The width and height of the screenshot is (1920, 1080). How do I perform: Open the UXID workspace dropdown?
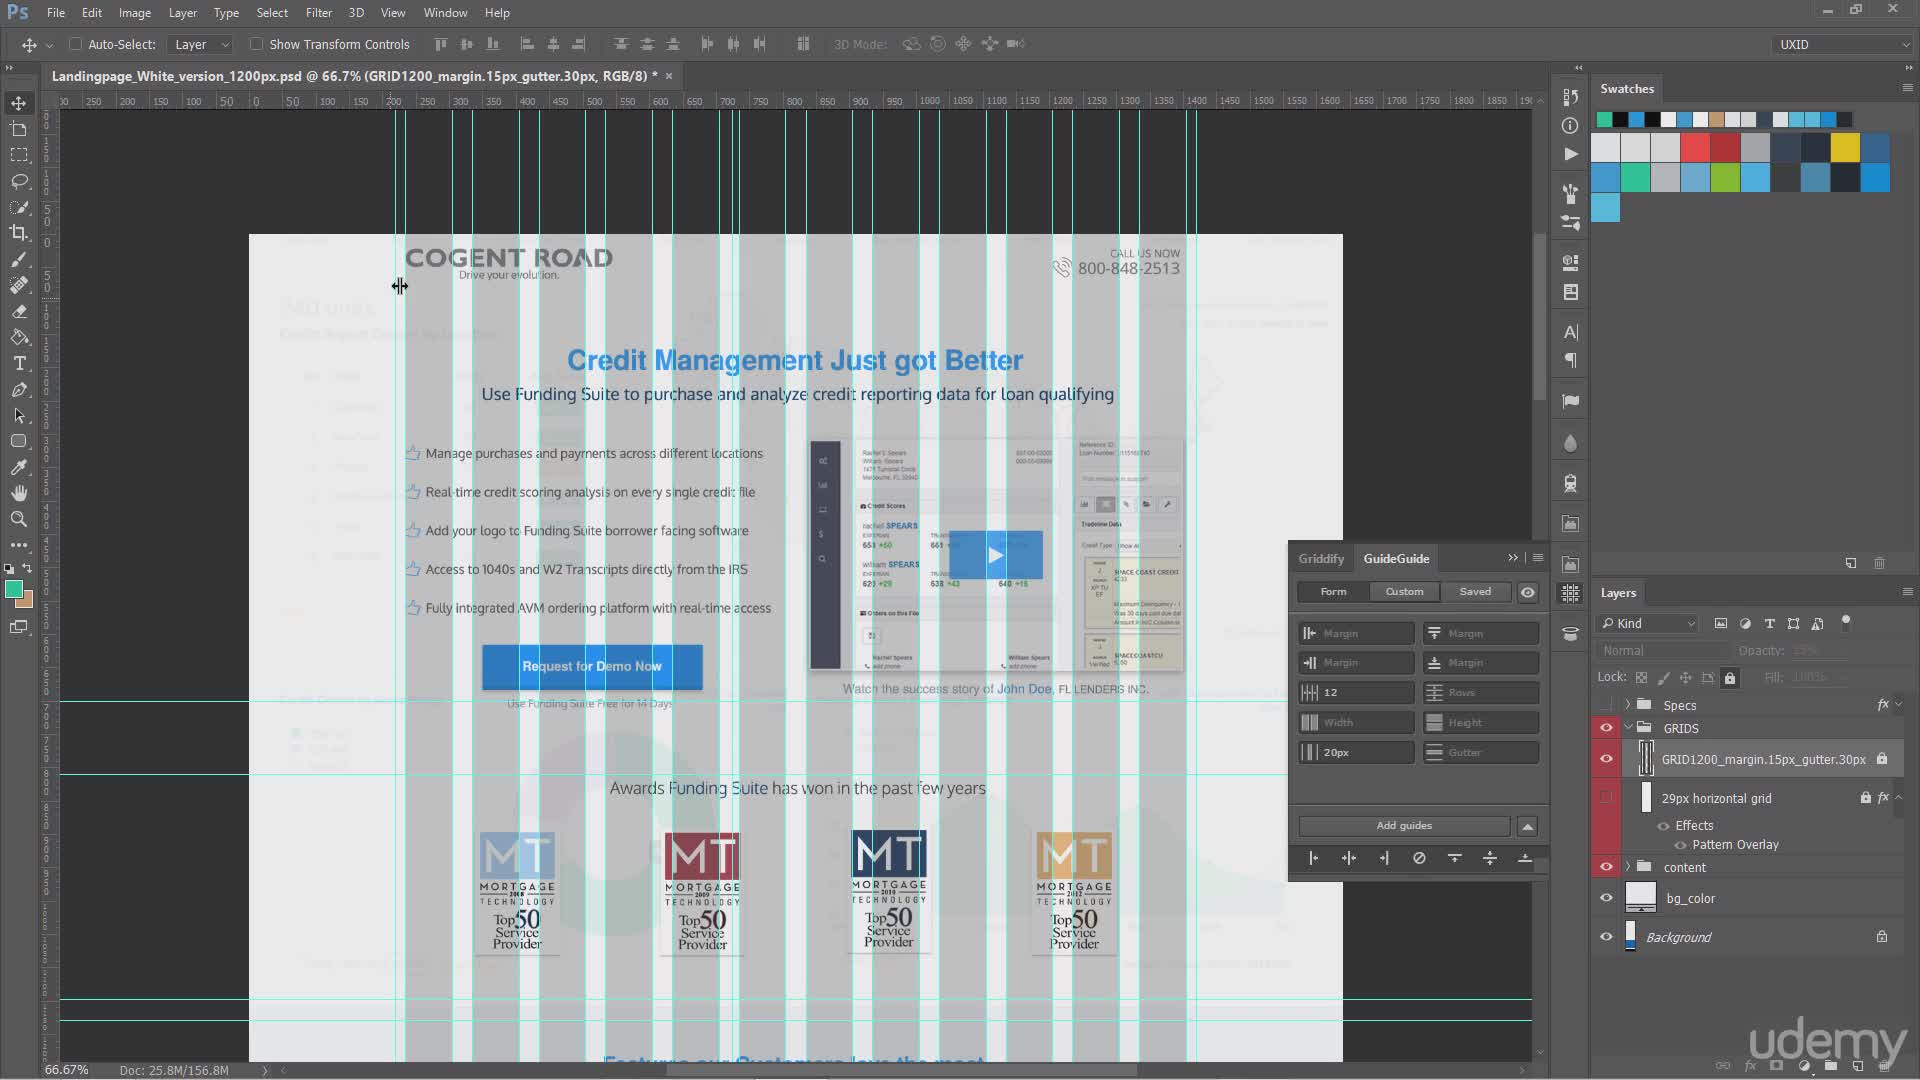pyautogui.click(x=1842, y=44)
